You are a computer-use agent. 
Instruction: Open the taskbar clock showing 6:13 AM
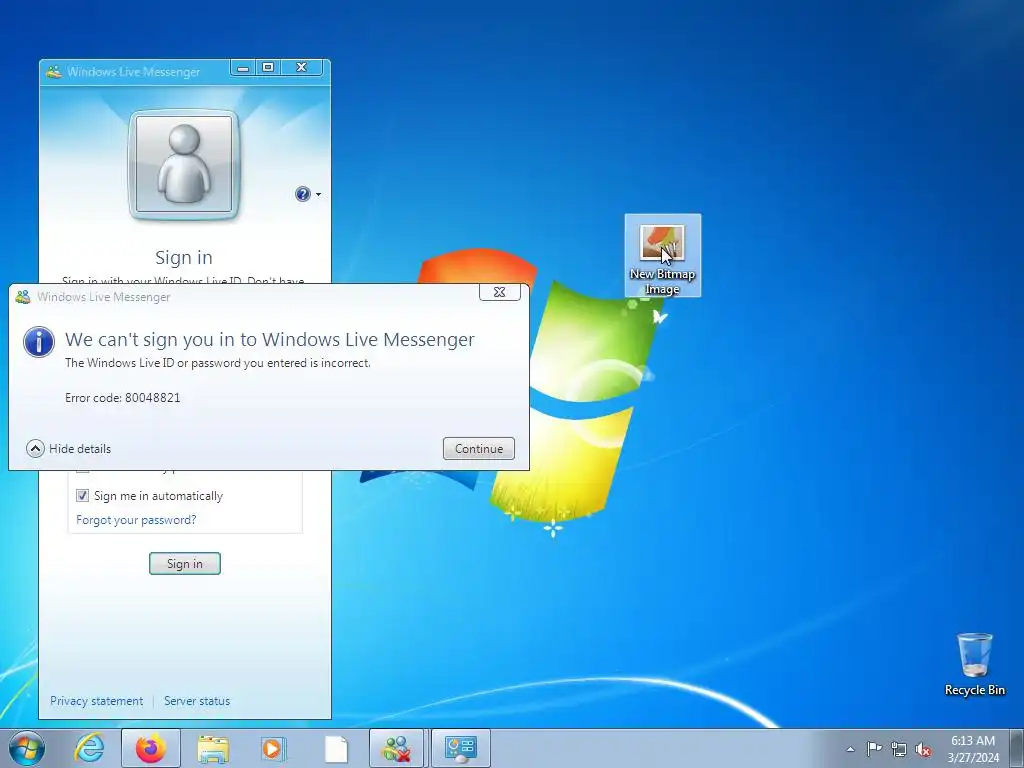click(973, 749)
